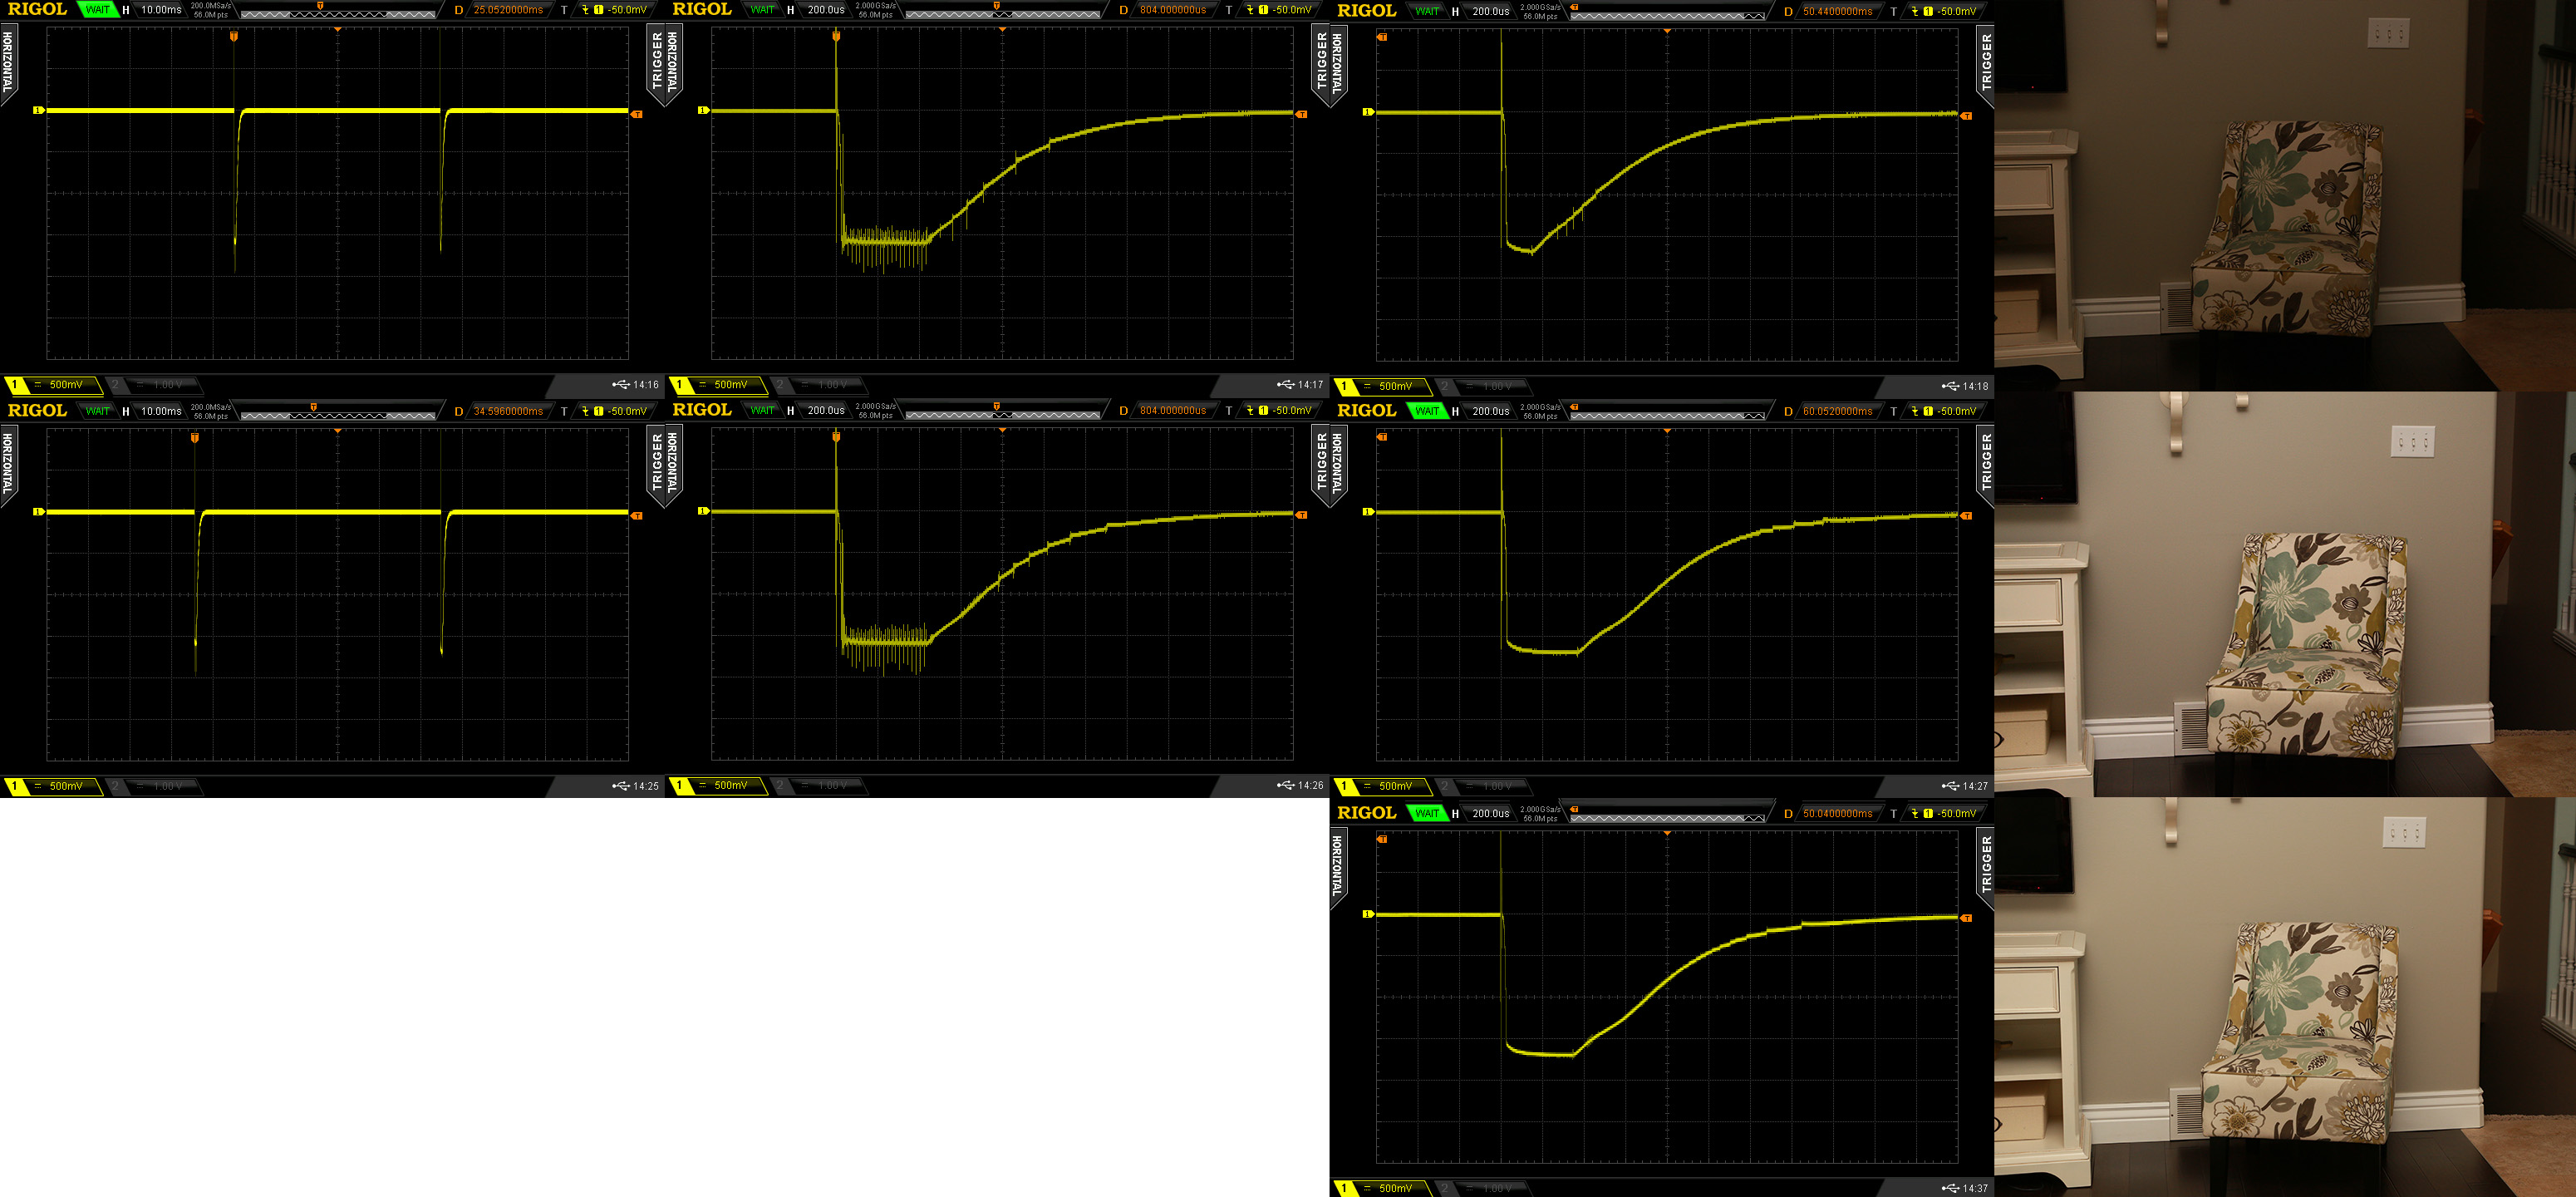This screenshot has width=2576, height=1197.
Task: Click the orange T trigger marker in 34.5960000ms capture
Action: (195, 438)
